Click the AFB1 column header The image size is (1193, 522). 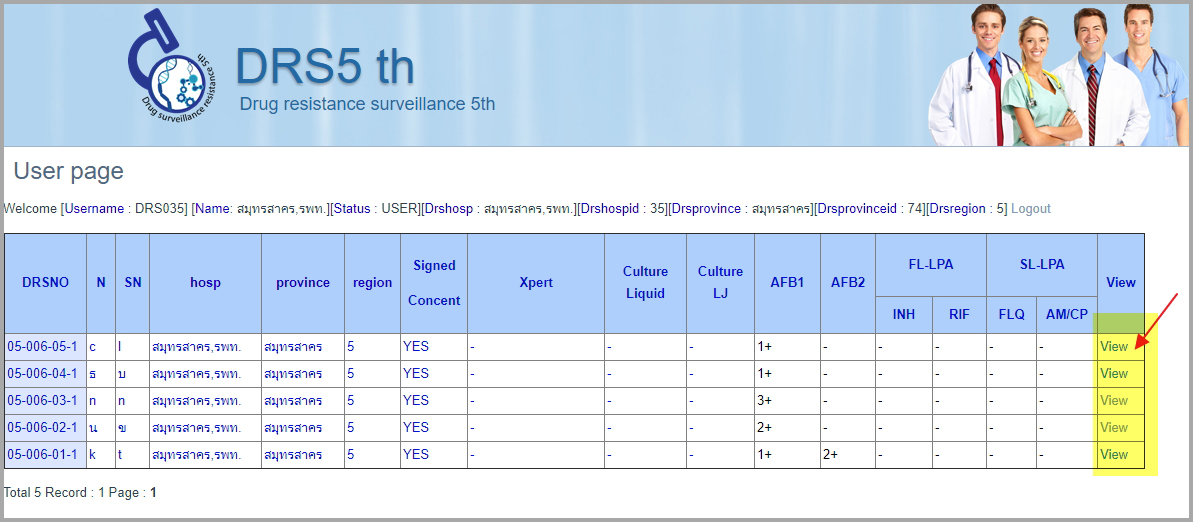787,283
